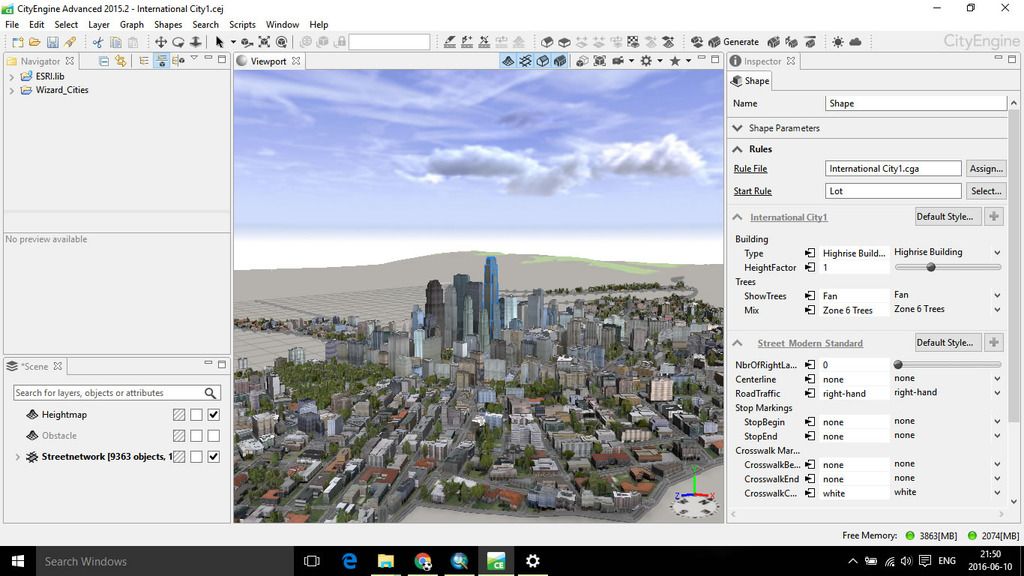Screen dimensions: 1024x576
Task: Select the arrow selection tool
Action: click(219, 42)
